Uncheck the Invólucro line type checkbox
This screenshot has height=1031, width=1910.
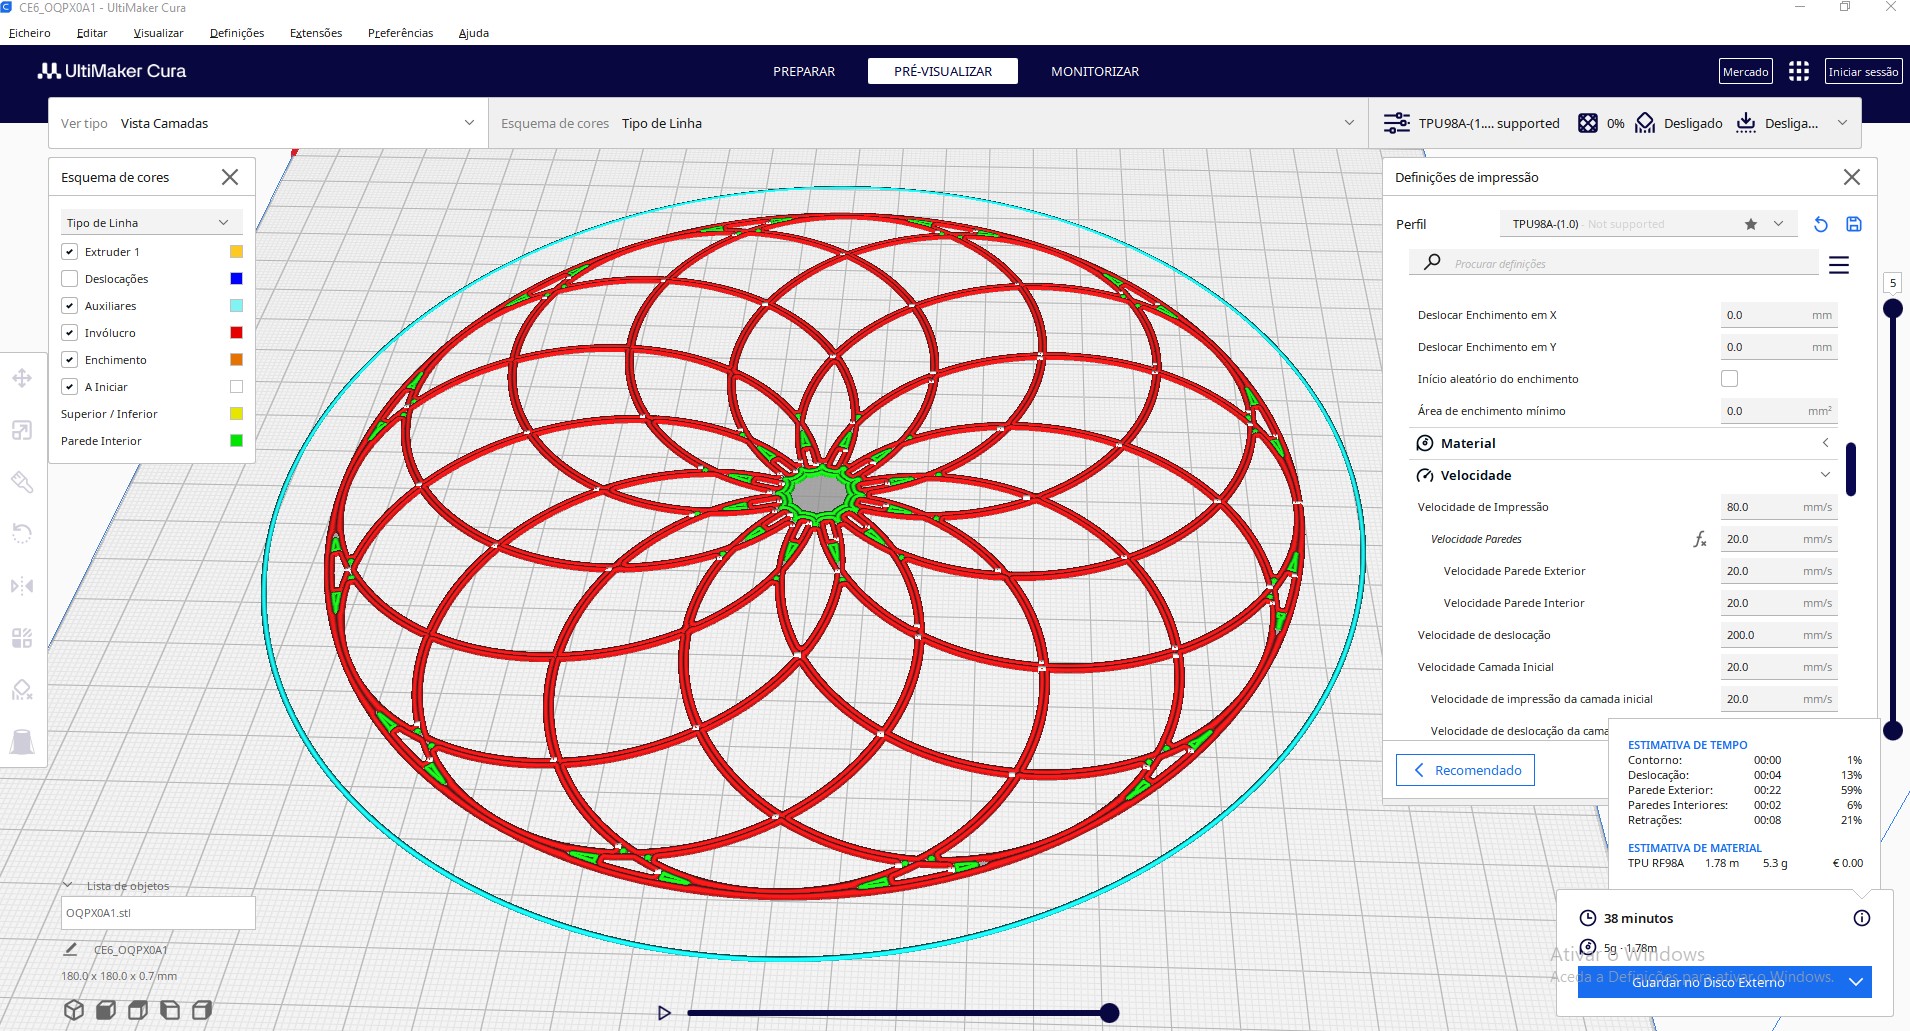(70, 333)
